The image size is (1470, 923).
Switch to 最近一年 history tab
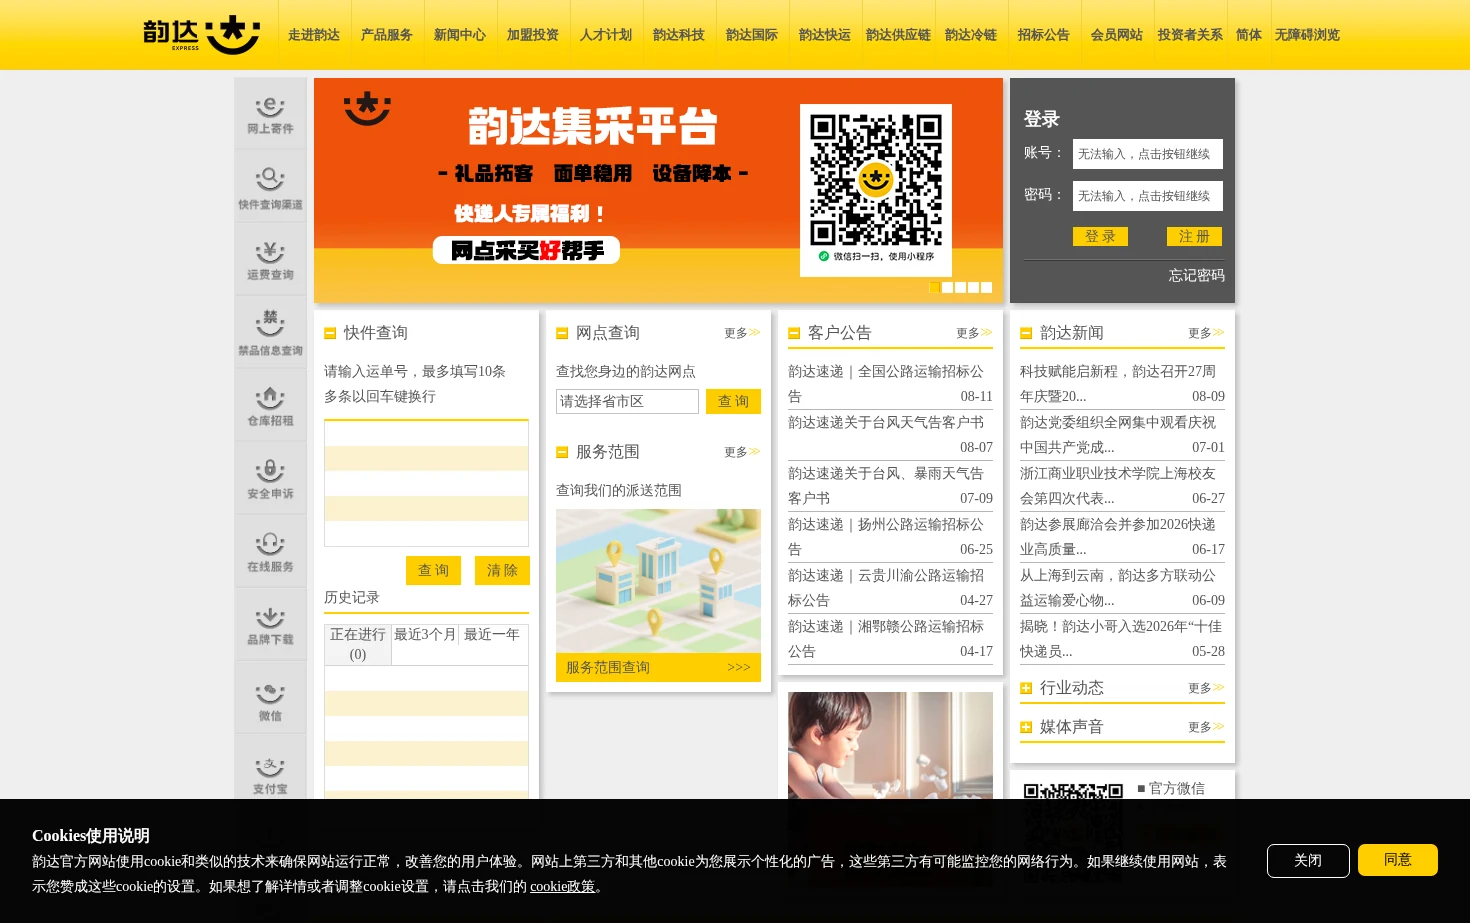(492, 635)
